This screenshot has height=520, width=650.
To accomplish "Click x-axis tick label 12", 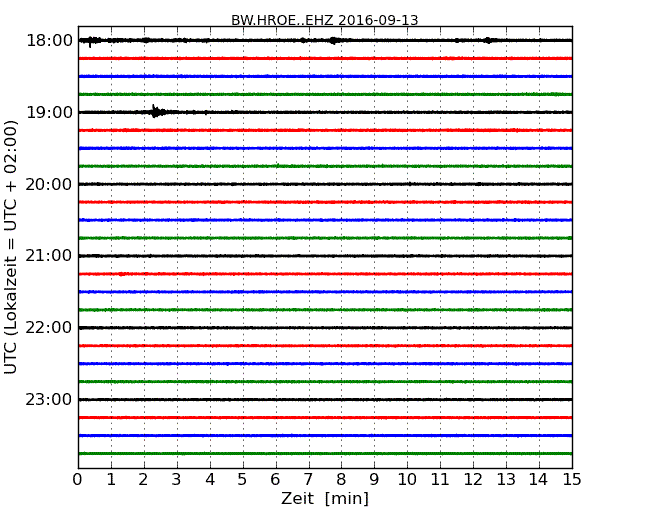I will pyautogui.click(x=473, y=480).
